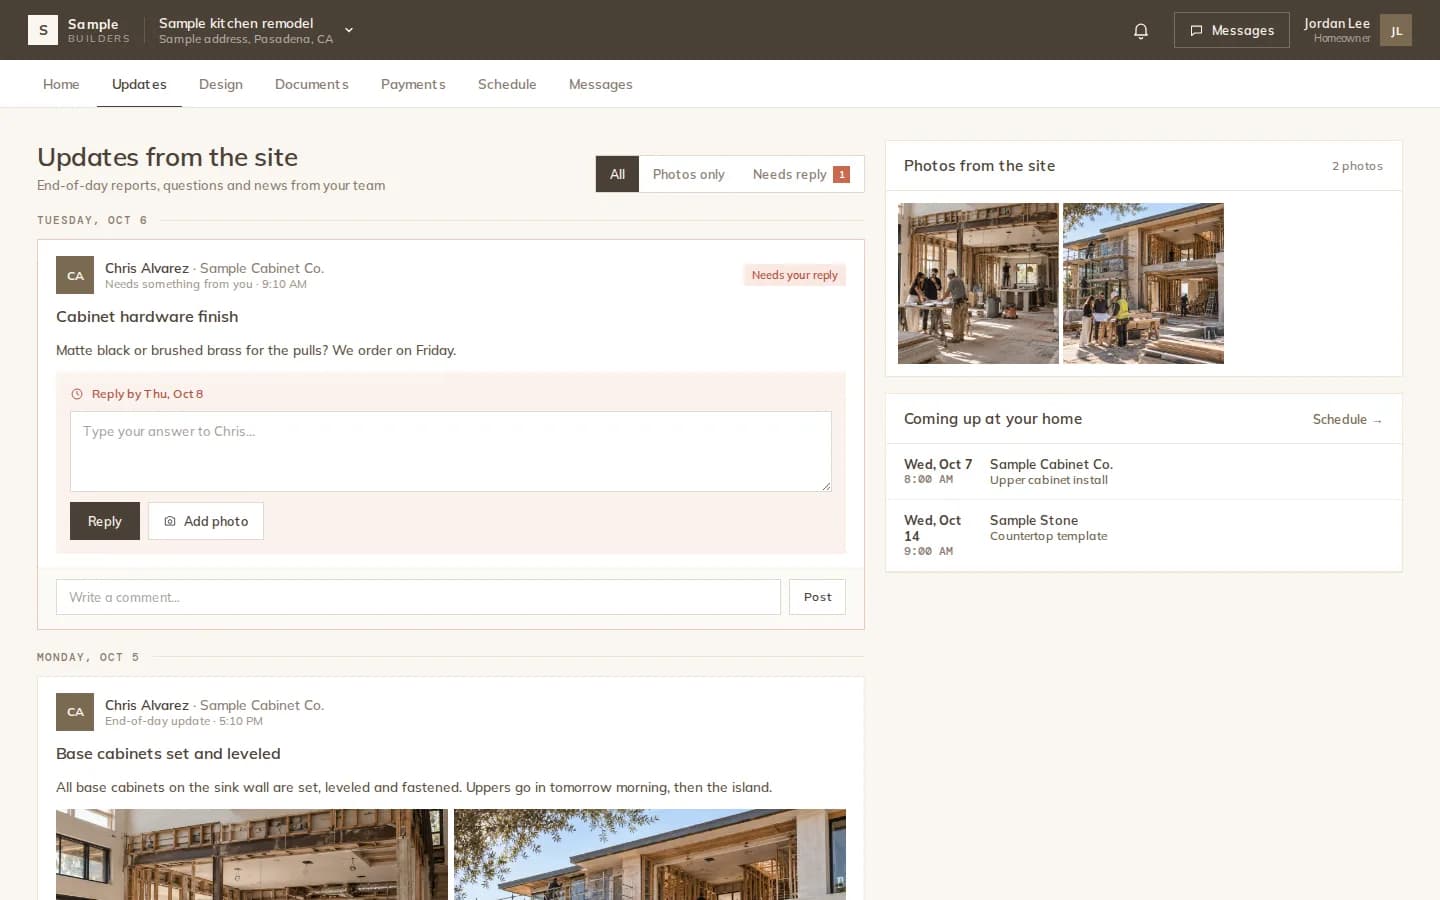Focus the Write a comment field
Image resolution: width=1440 pixels, height=900 pixels.
418,597
